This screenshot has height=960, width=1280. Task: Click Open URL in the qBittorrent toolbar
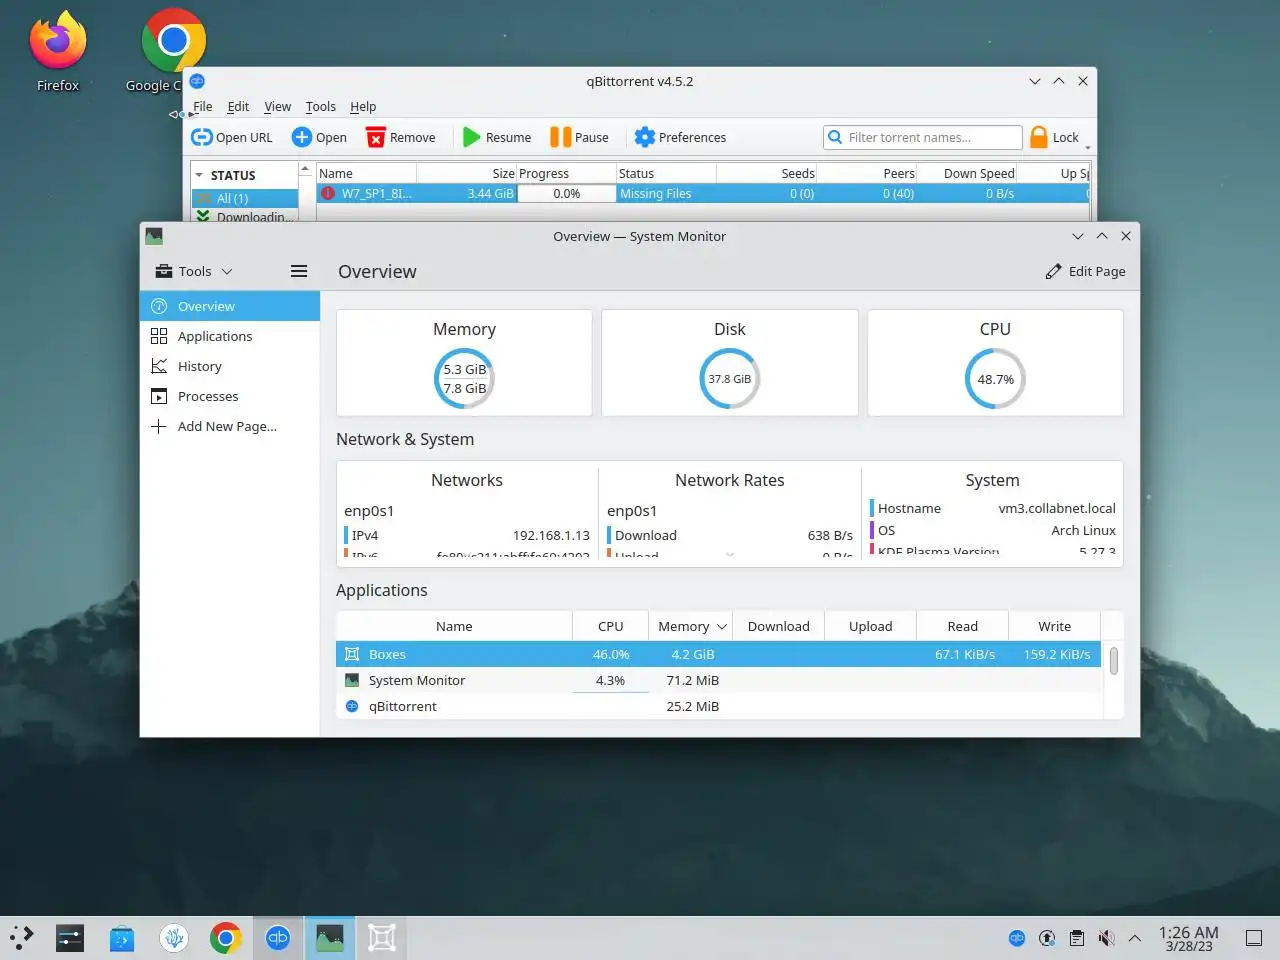231,137
